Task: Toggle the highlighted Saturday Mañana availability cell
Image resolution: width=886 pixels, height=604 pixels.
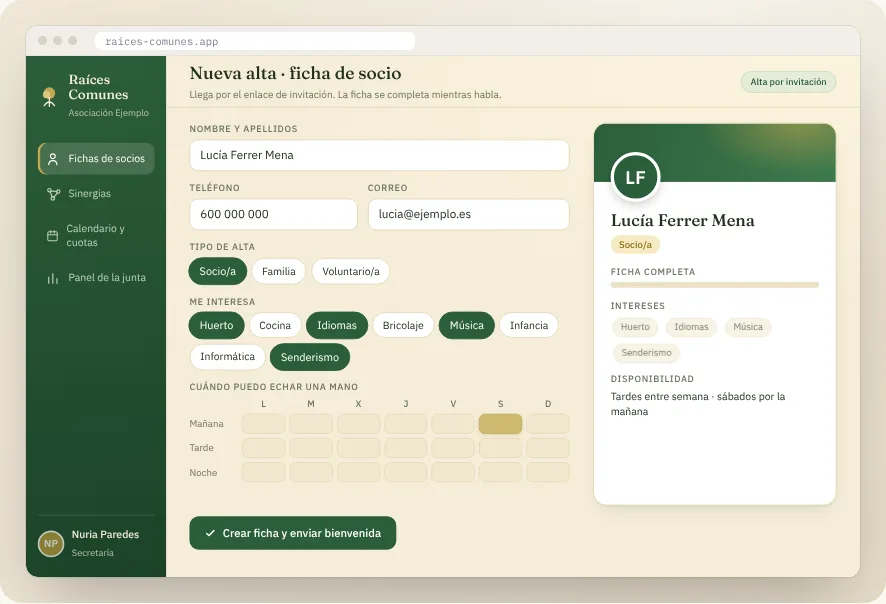Action: (x=500, y=424)
